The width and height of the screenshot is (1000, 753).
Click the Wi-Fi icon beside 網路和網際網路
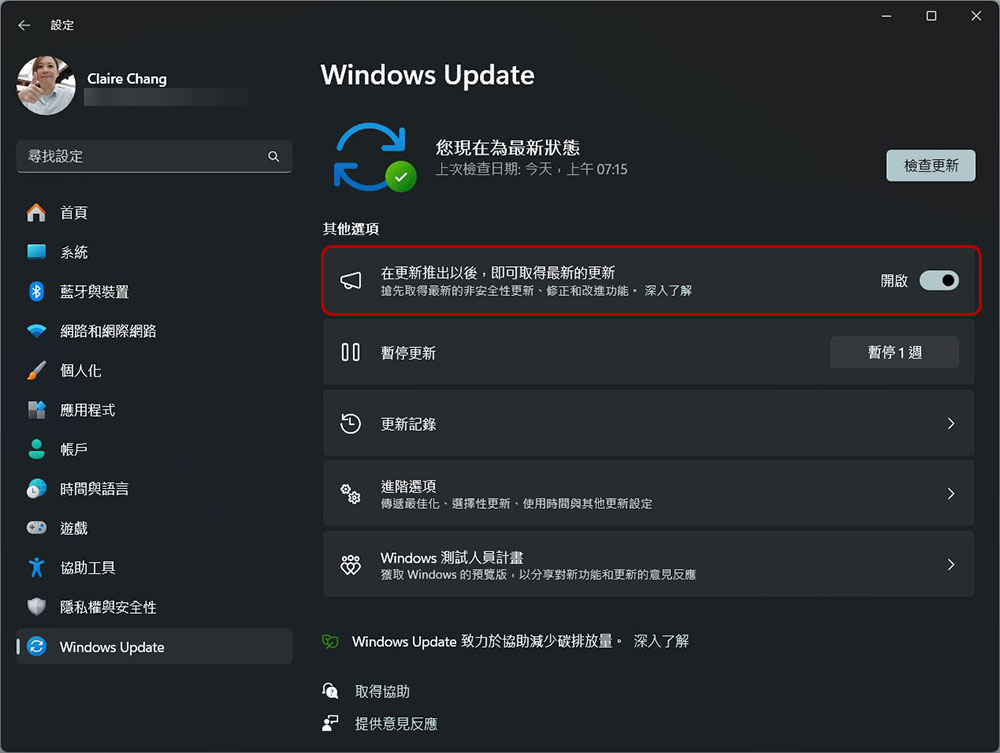click(36, 331)
